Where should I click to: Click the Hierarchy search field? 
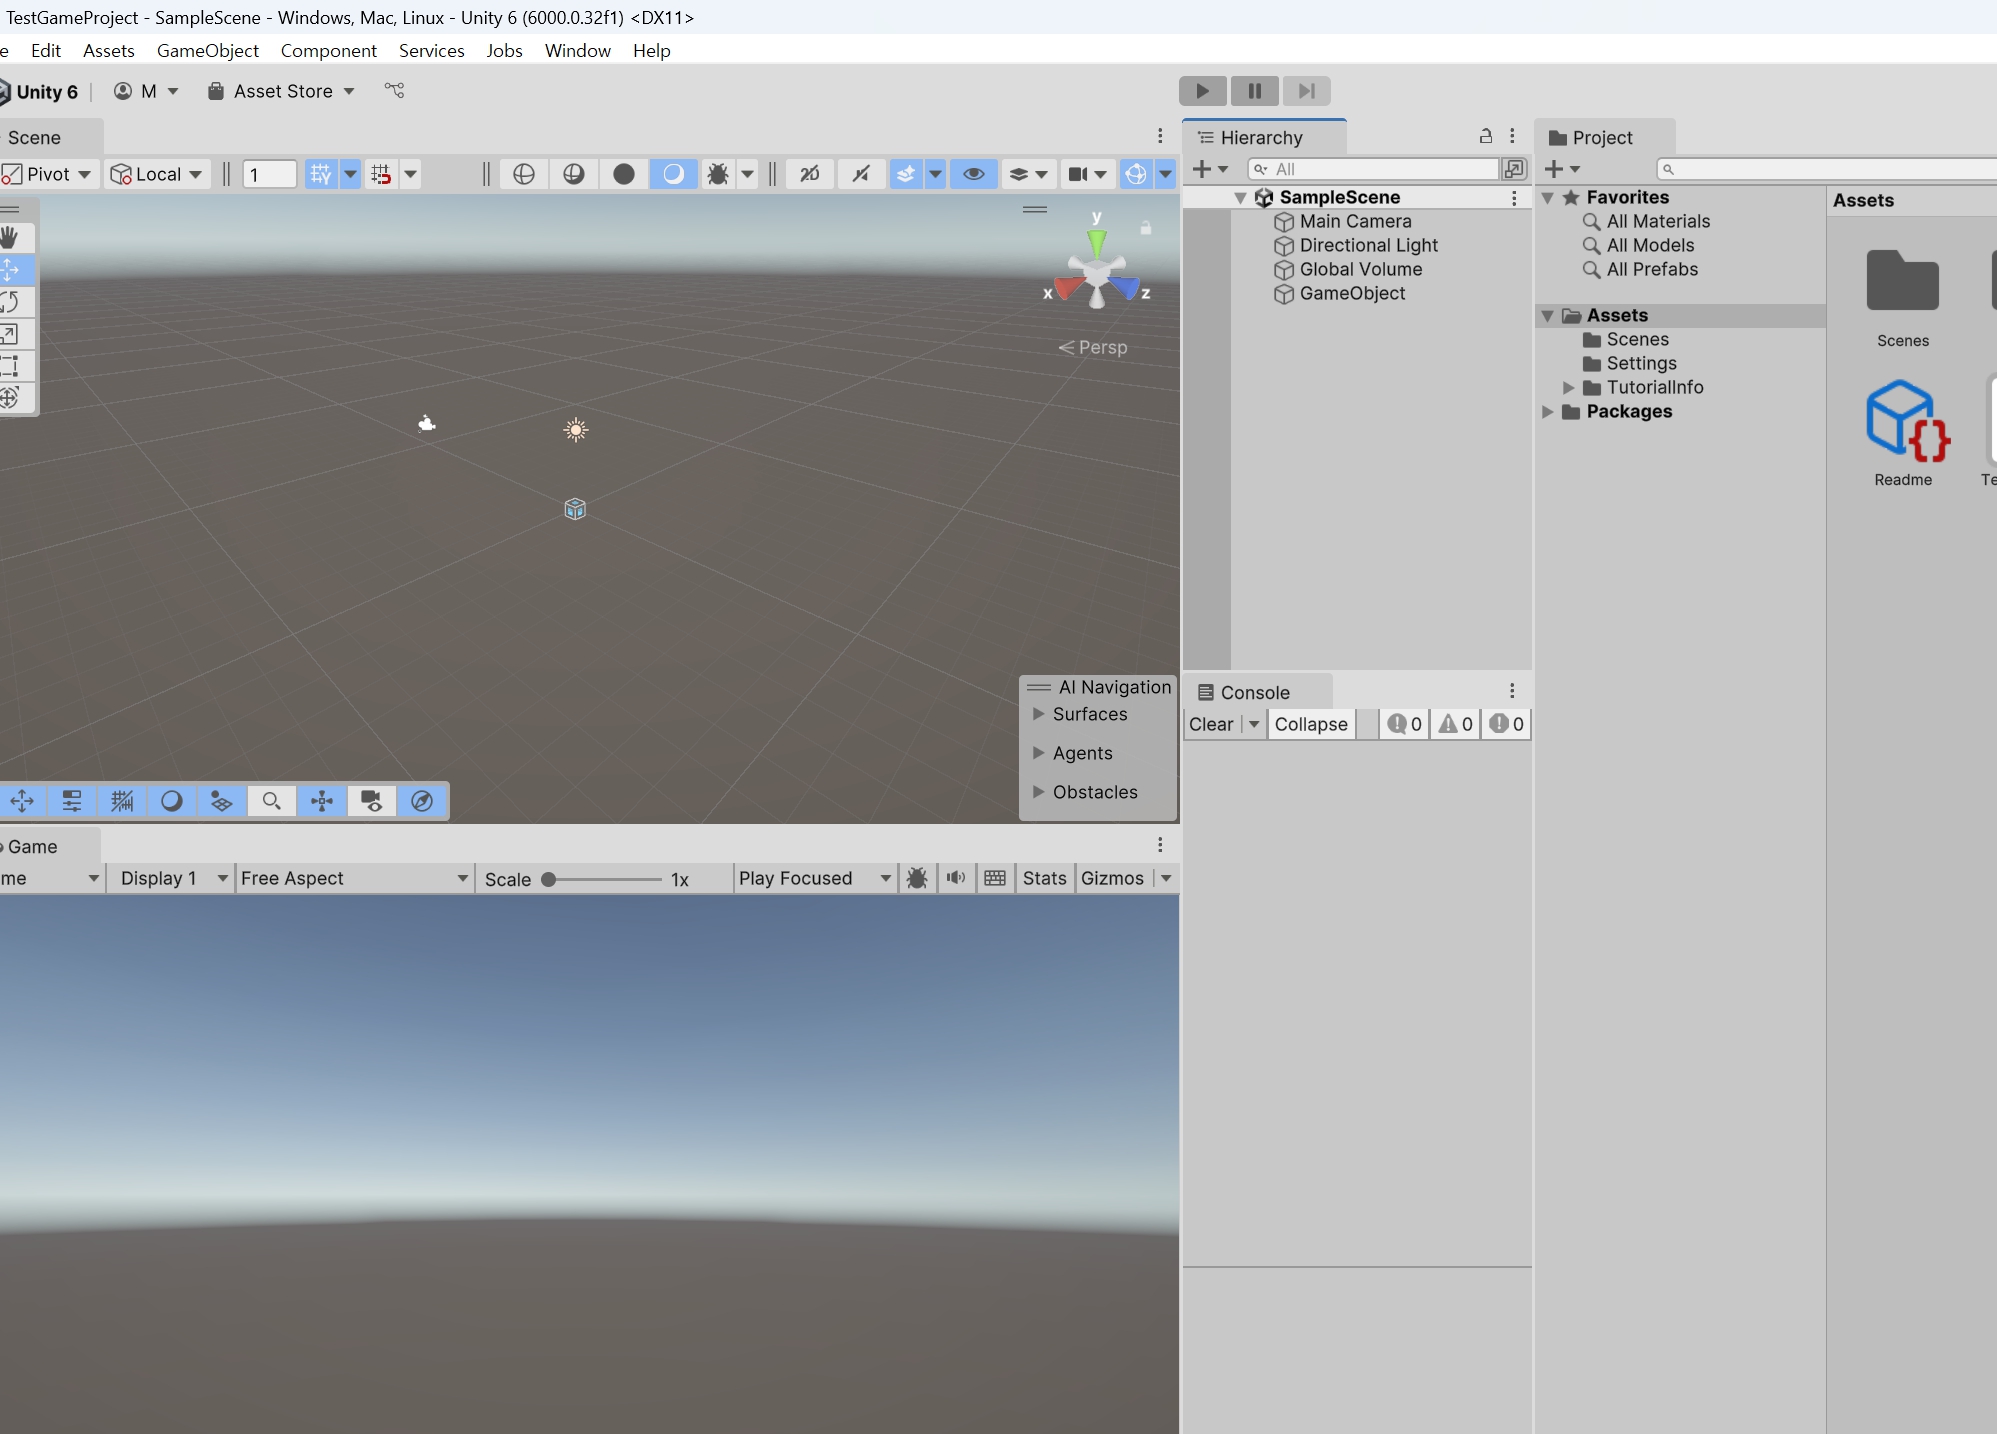click(x=1374, y=169)
